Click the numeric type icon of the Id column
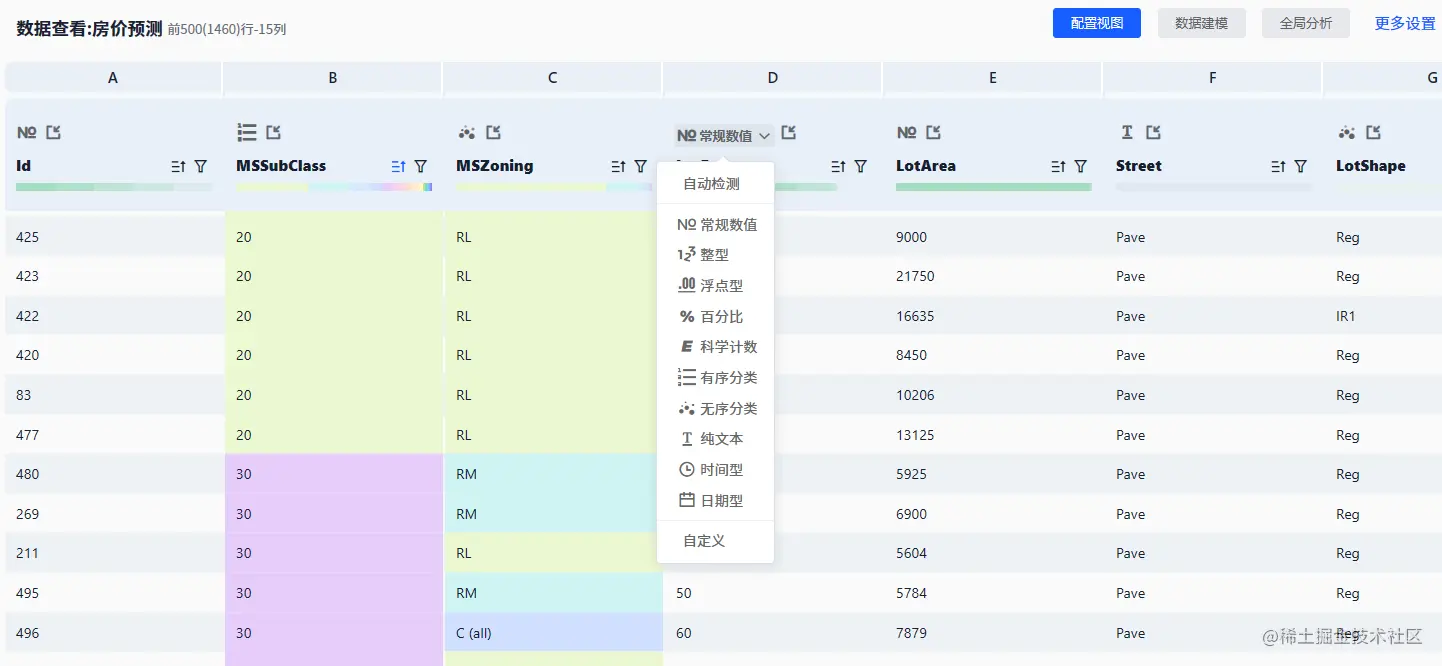The image size is (1442, 666). point(27,132)
